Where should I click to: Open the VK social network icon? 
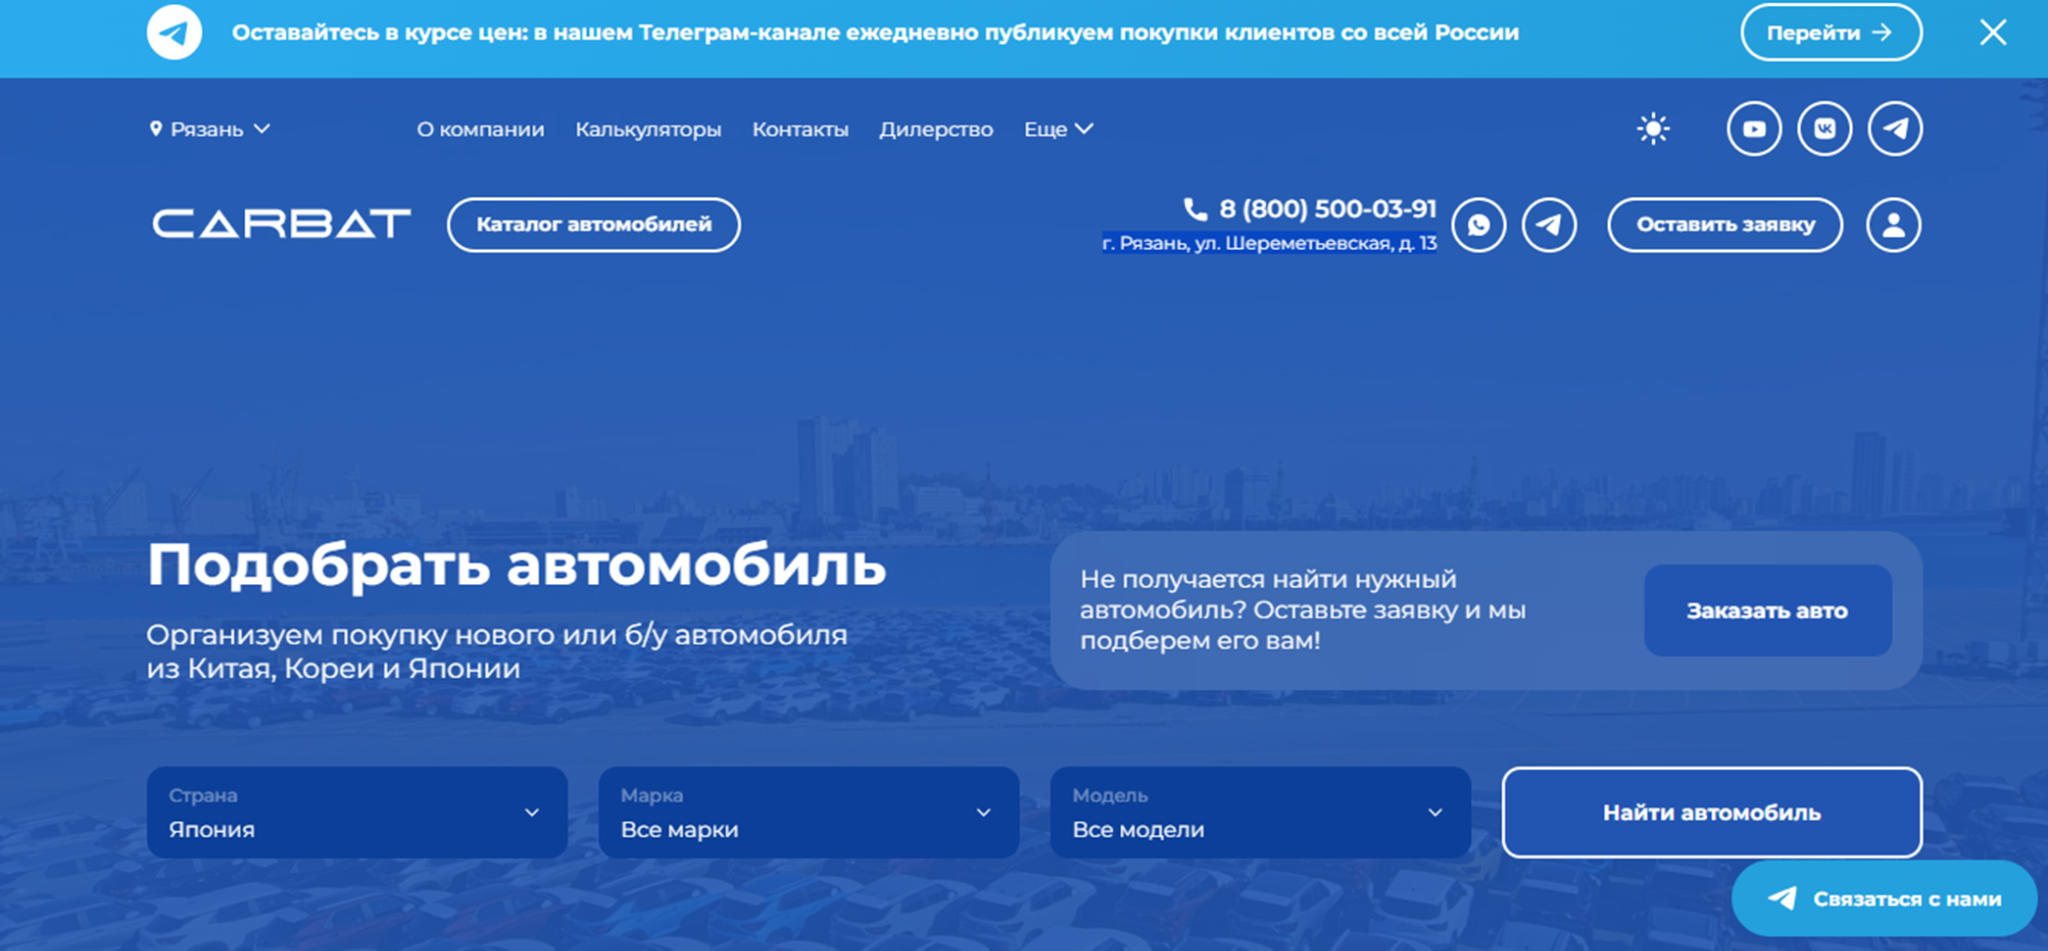(x=1825, y=129)
